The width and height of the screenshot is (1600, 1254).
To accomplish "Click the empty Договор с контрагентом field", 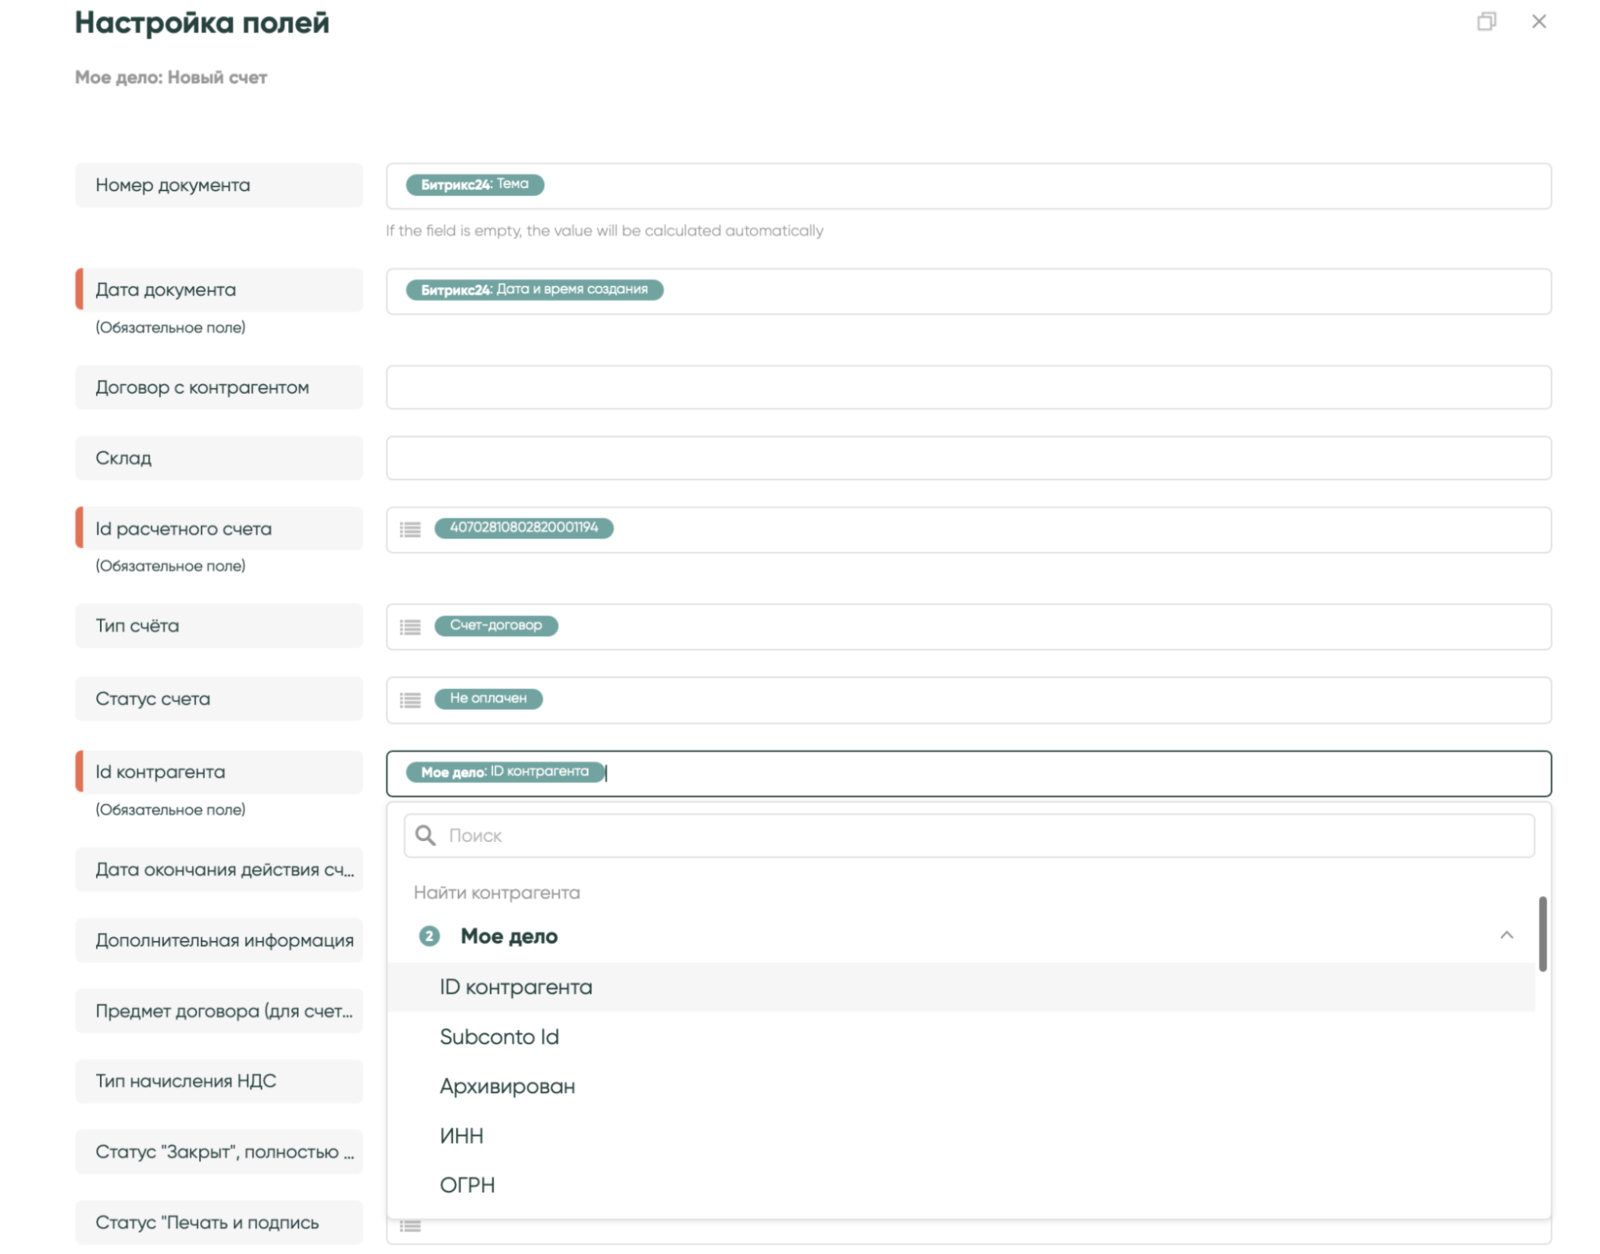I will tap(968, 387).
